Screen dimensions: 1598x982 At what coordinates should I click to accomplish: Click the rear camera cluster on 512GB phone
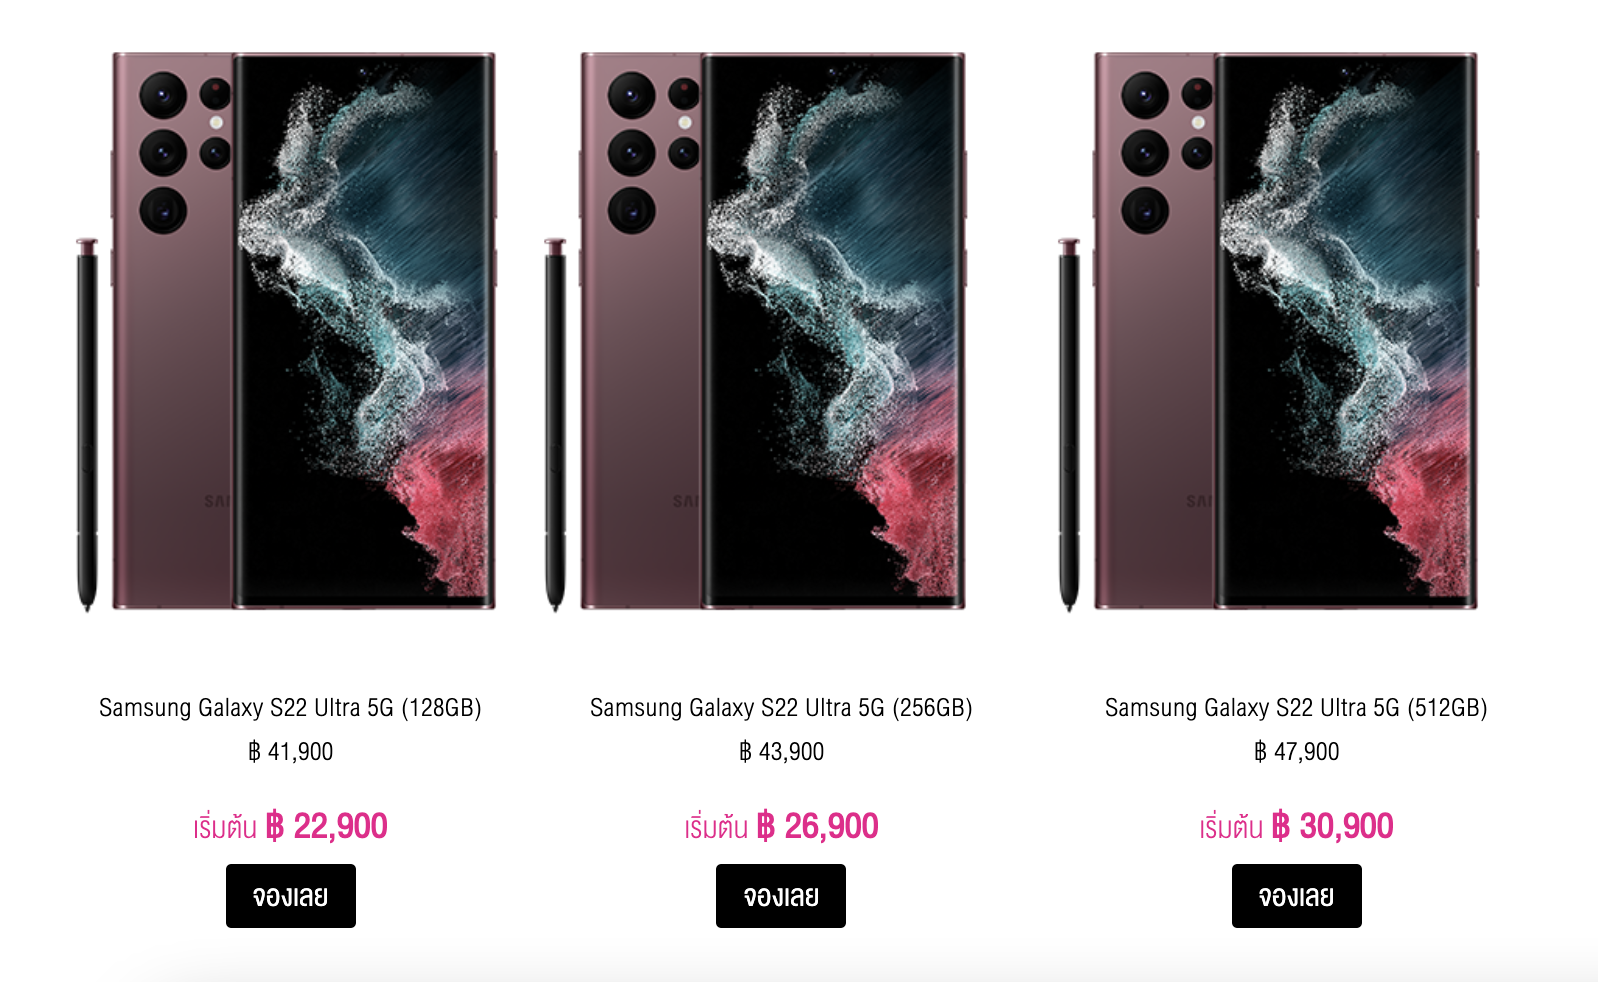tap(1162, 152)
